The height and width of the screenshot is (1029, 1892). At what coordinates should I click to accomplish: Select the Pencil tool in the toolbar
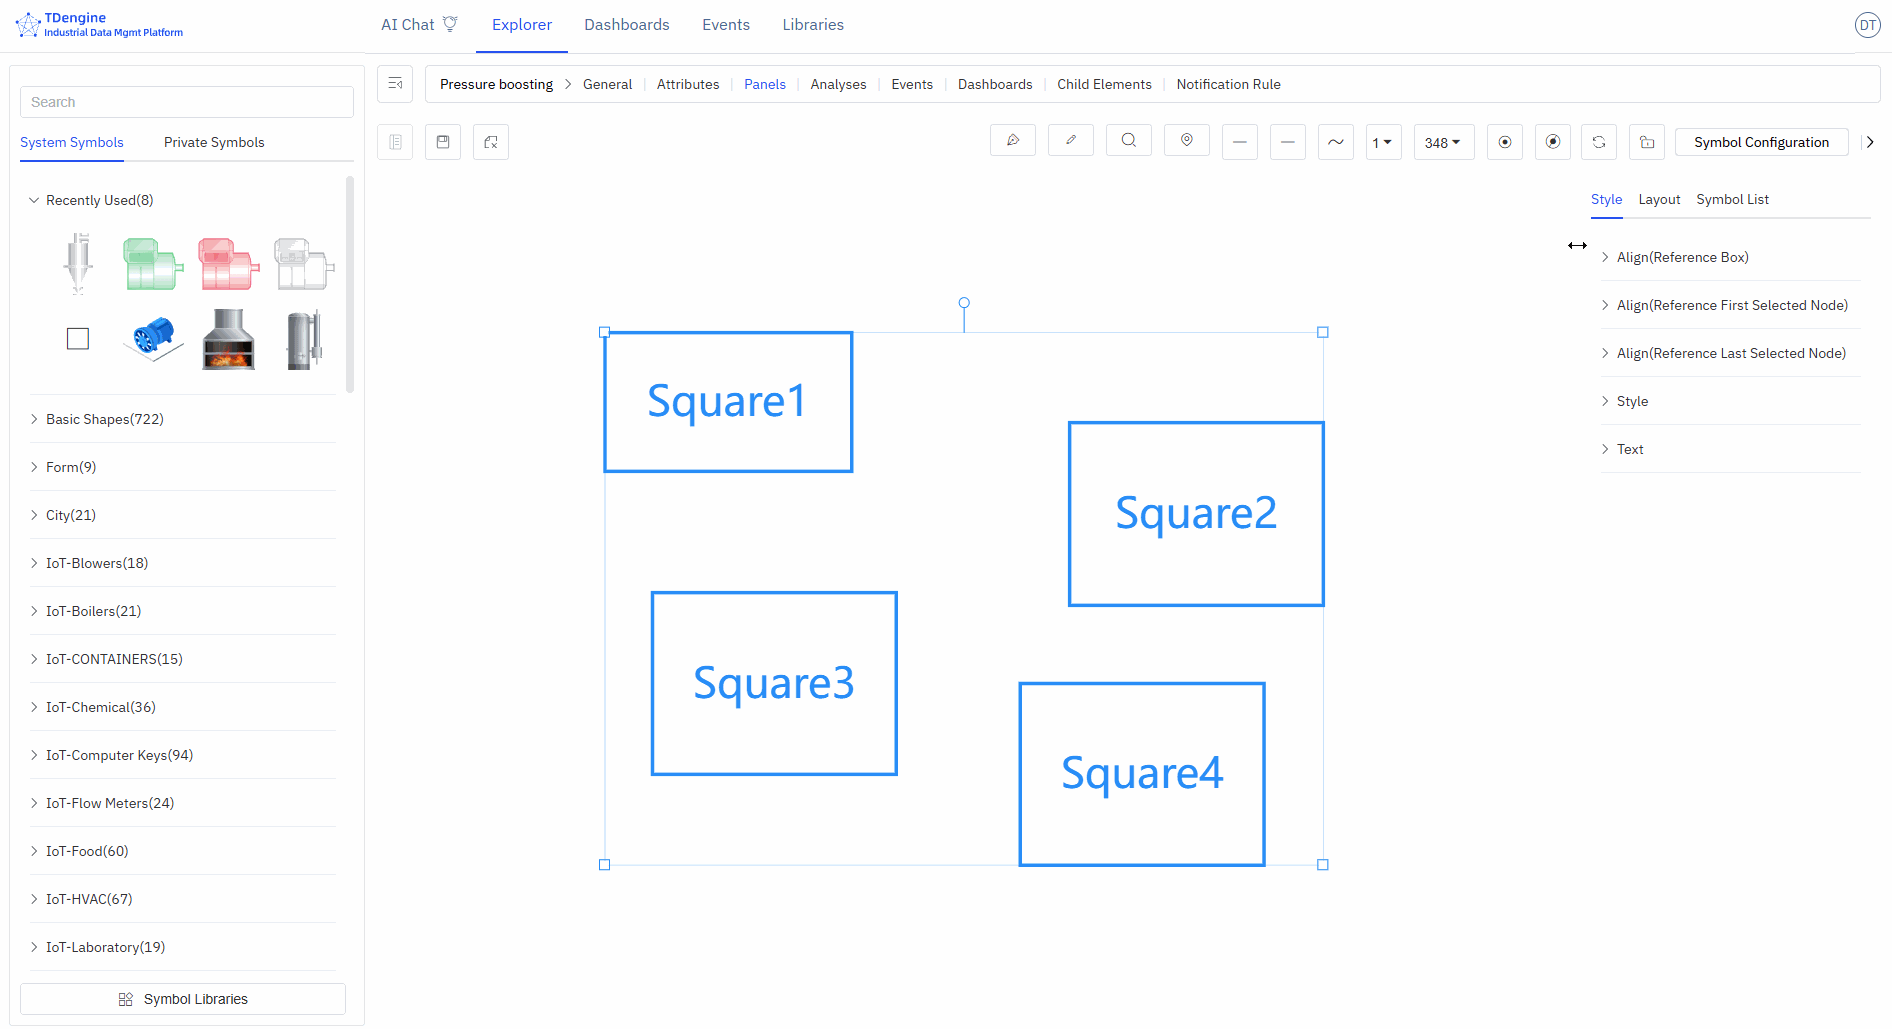coord(1071,141)
